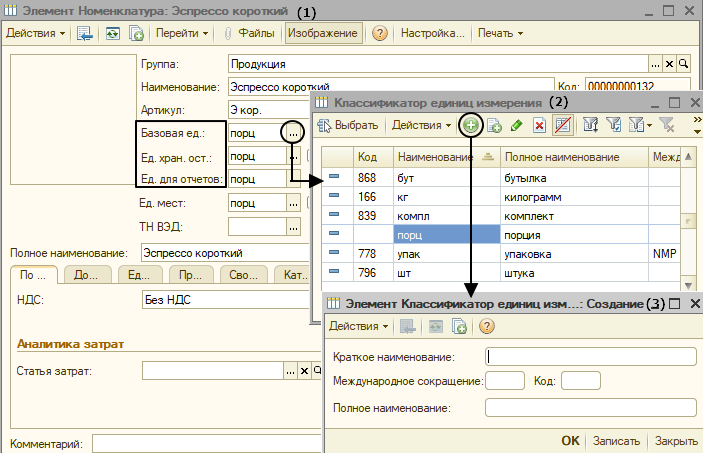Screen dimensions: 703x453
Task: Click the first funnel filter icon
Action: point(590,125)
